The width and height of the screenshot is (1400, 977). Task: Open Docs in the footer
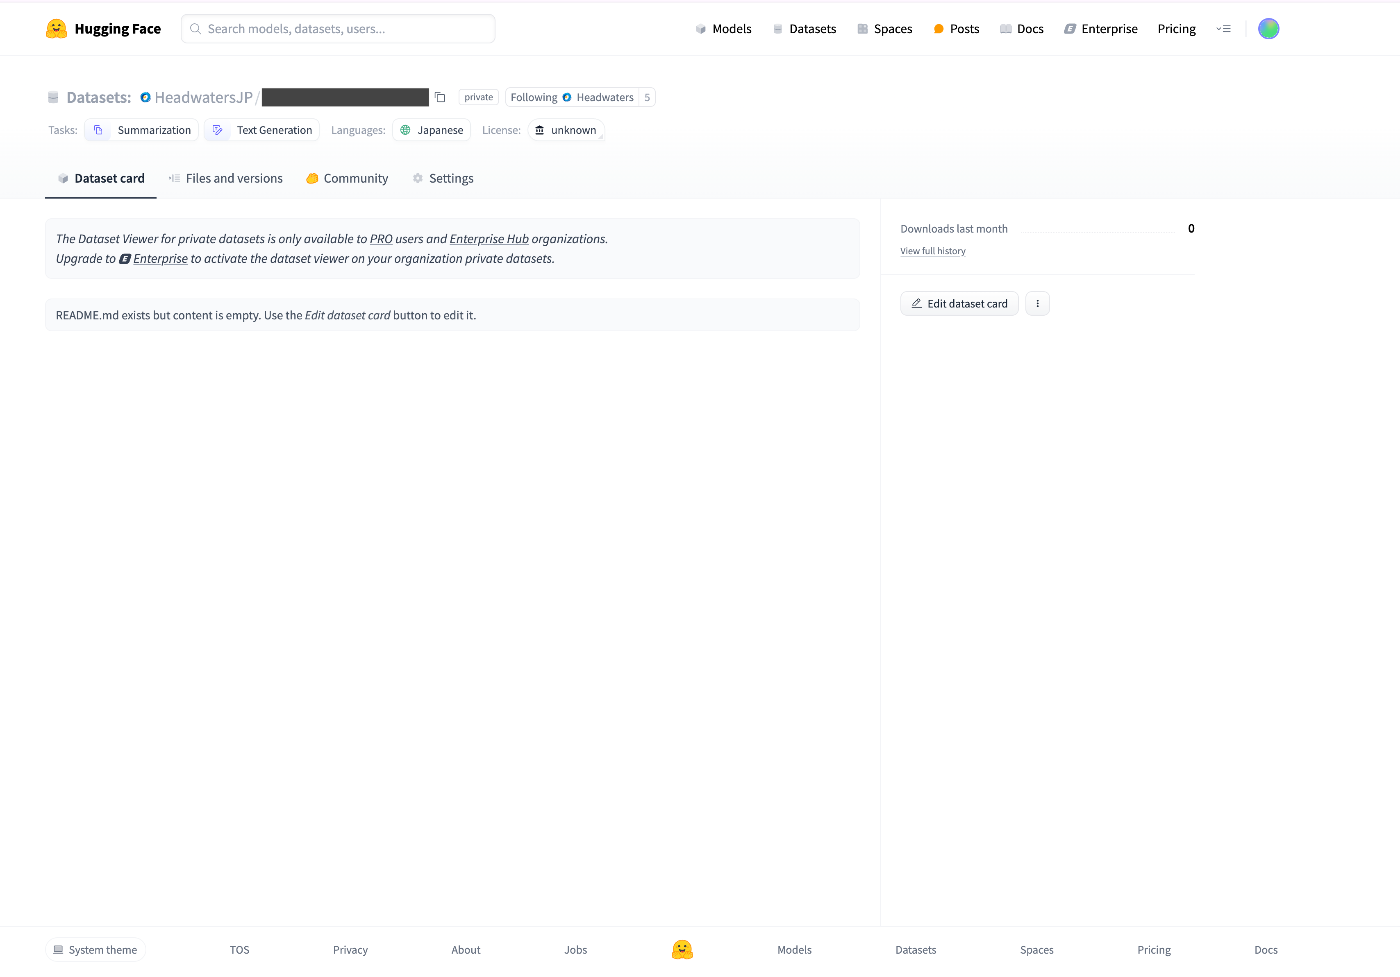click(x=1266, y=950)
